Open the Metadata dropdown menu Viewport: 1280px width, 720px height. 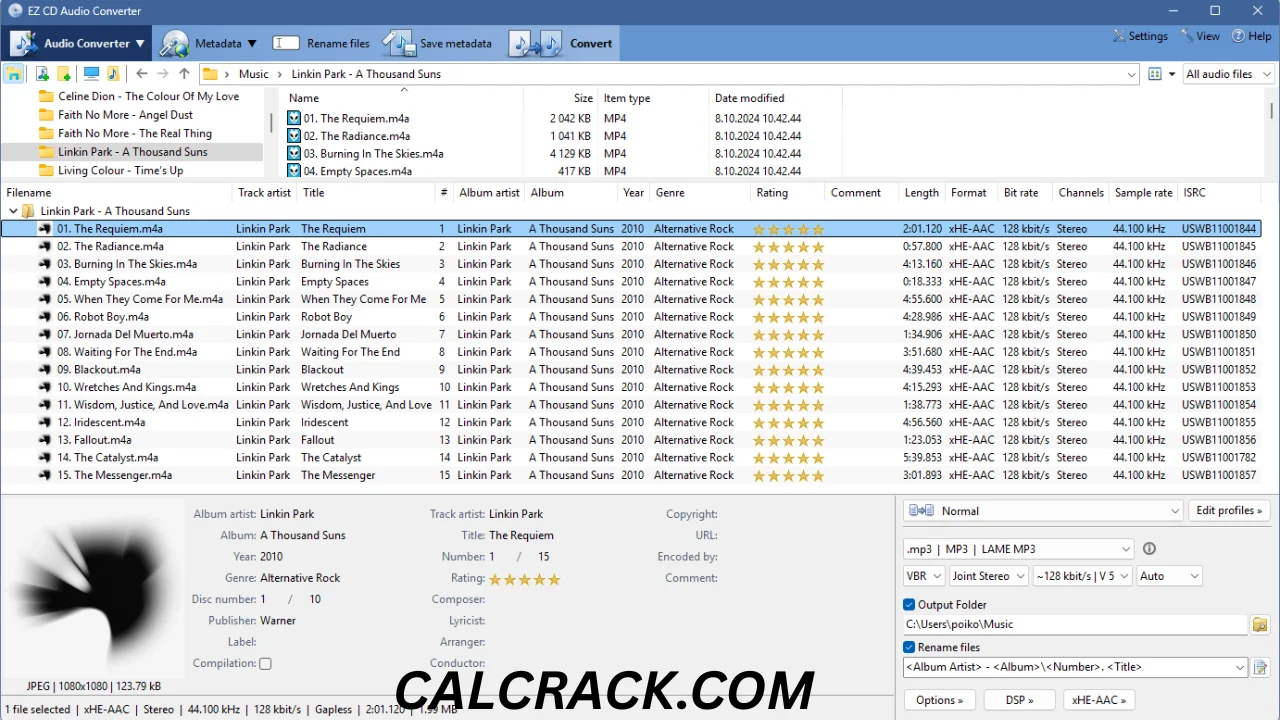point(209,43)
